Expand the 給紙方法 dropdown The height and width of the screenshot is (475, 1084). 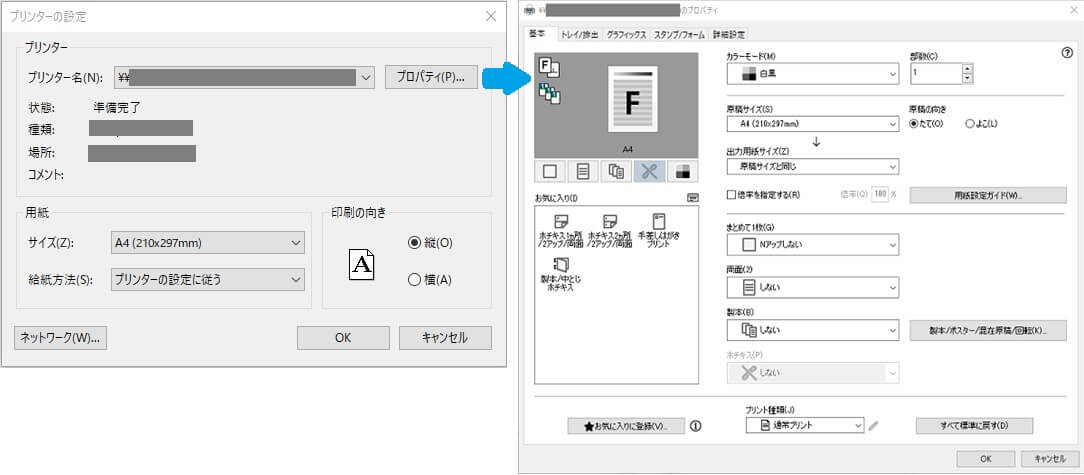pyautogui.click(x=207, y=280)
